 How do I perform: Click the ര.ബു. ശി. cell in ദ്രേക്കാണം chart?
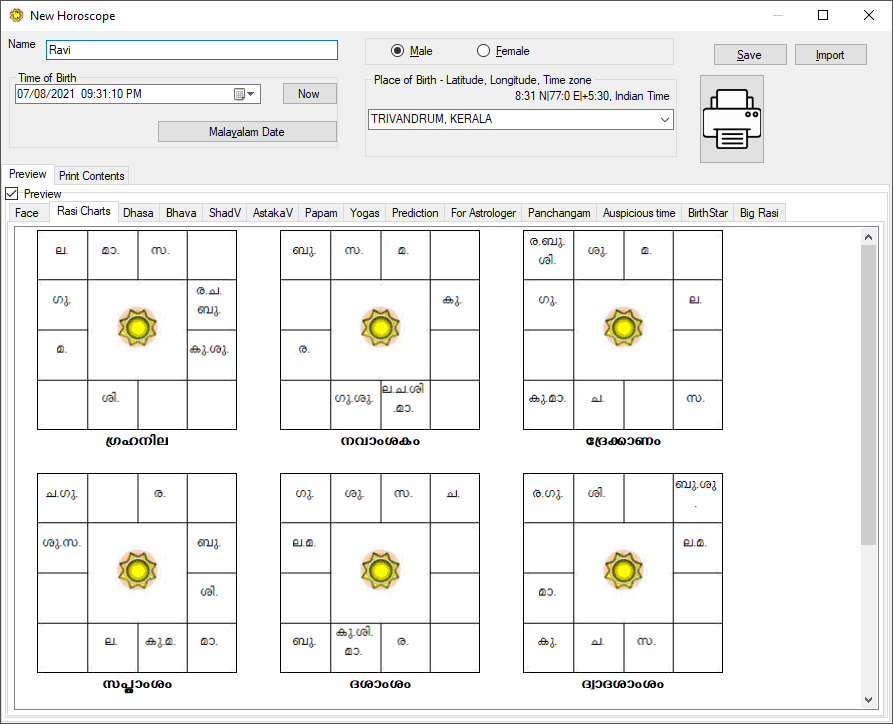tap(548, 255)
